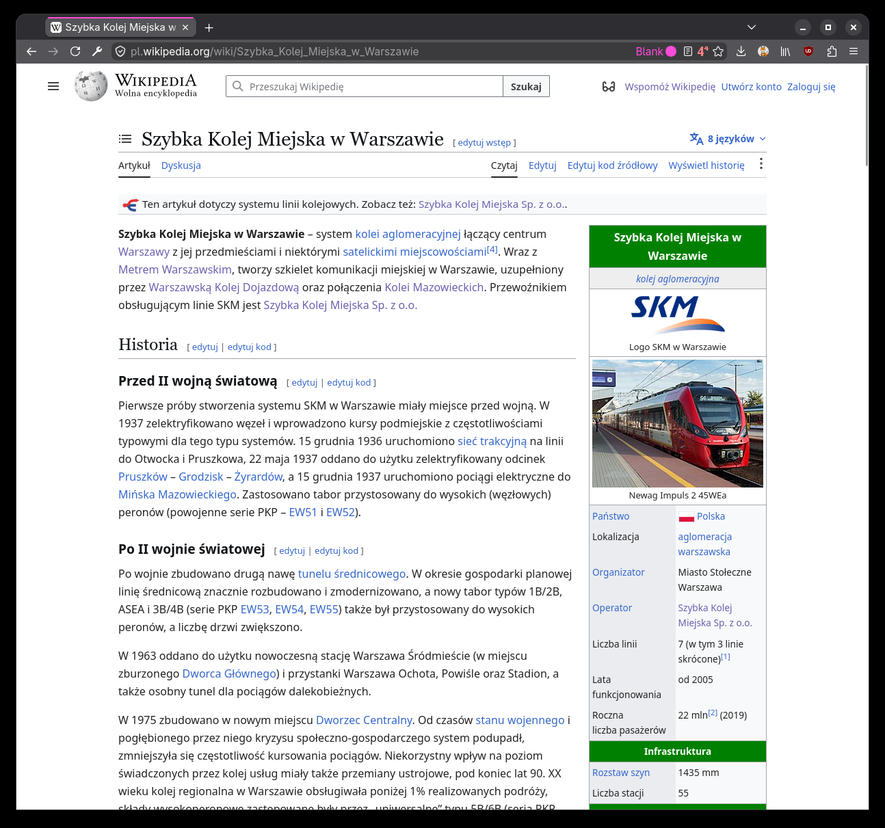Image resolution: width=885 pixels, height=828 pixels.
Task: Open the kolei aglomeracyjnej link
Action: (408, 234)
